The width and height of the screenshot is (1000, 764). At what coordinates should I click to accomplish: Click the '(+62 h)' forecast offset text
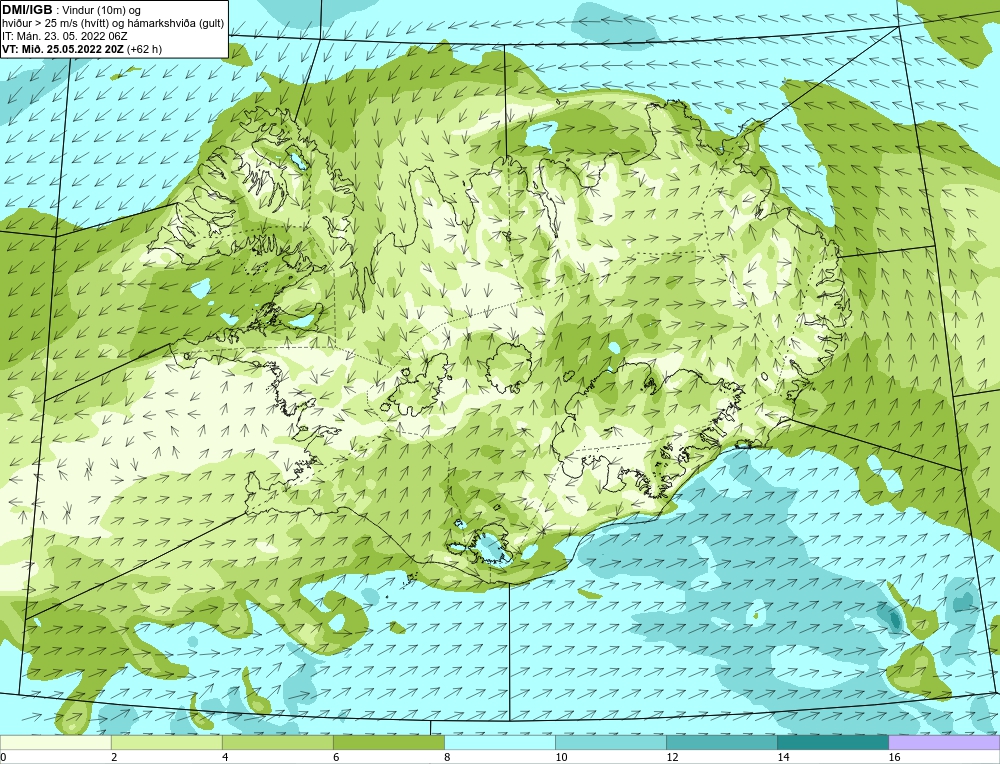(145, 50)
